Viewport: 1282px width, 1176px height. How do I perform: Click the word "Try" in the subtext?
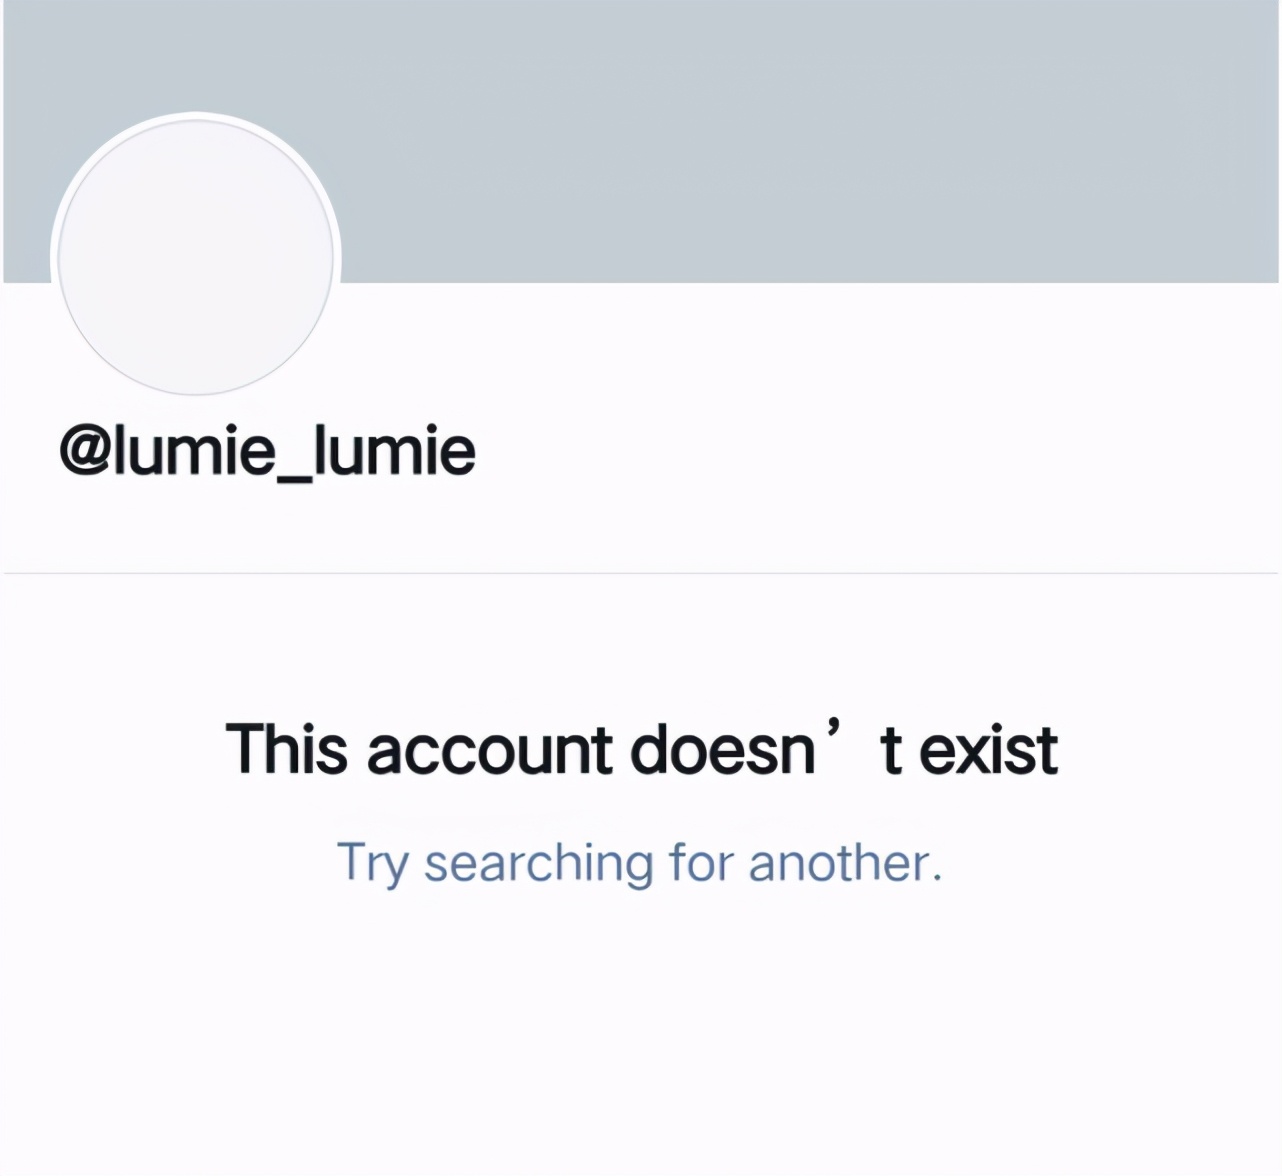coord(370,863)
